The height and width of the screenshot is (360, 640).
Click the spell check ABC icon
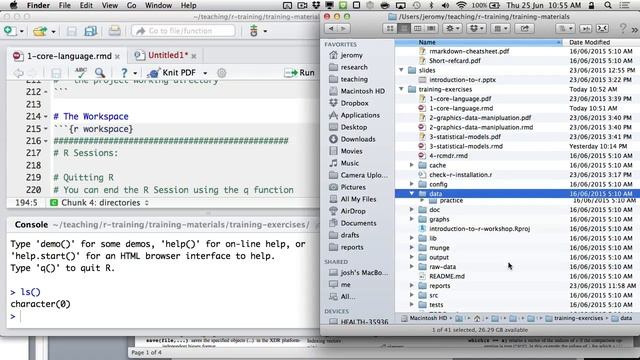(x=80, y=73)
